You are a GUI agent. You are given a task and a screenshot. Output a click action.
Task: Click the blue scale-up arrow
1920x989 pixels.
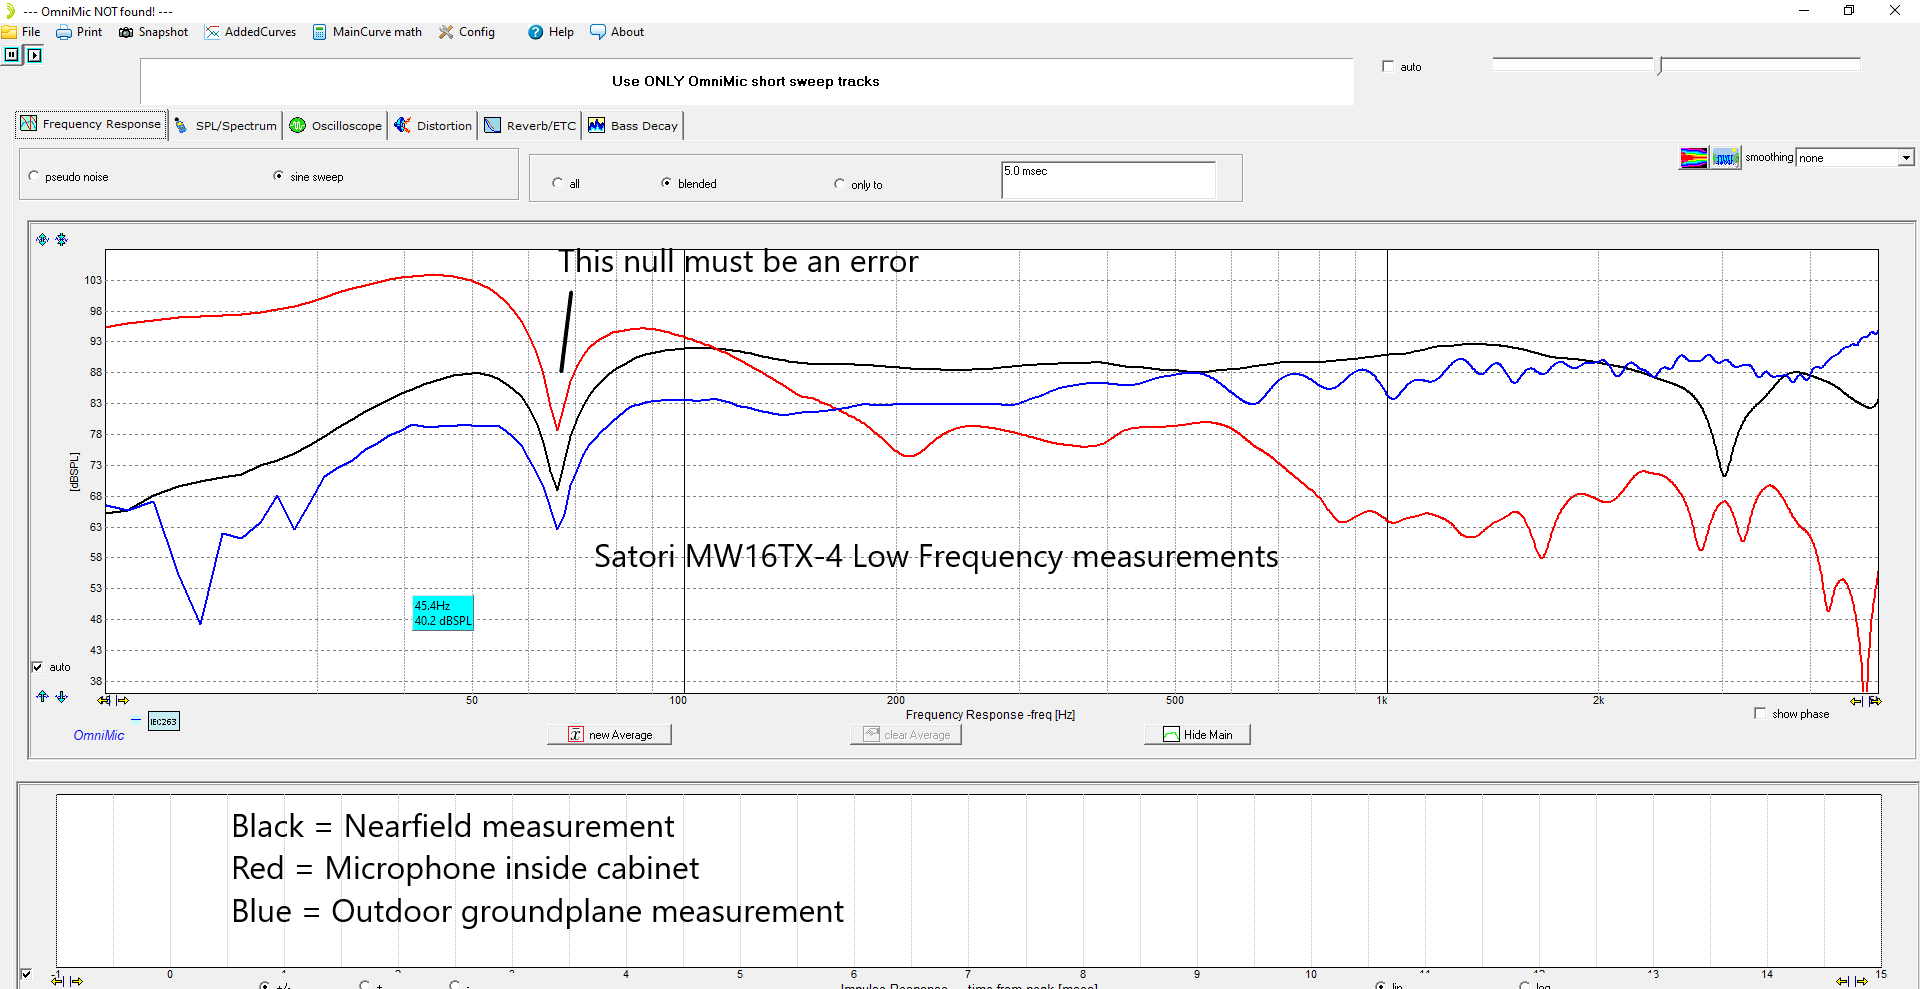click(x=42, y=697)
